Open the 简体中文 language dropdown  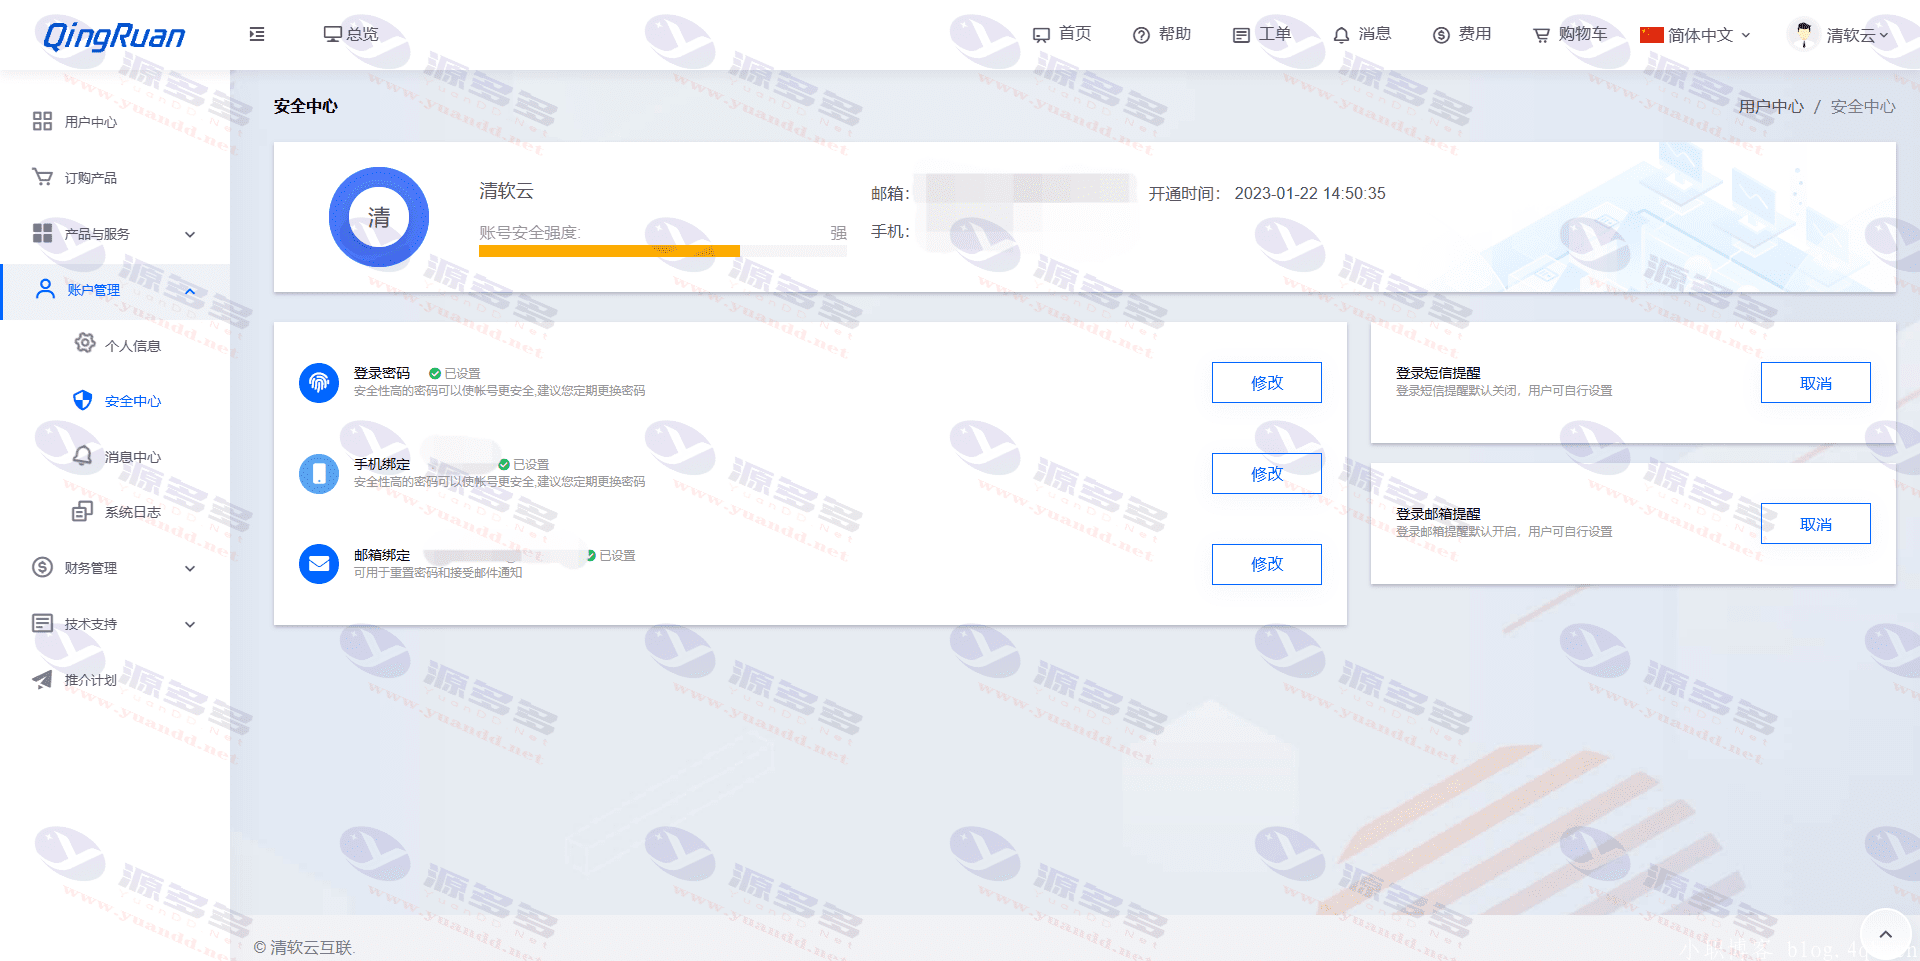[1695, 35]
